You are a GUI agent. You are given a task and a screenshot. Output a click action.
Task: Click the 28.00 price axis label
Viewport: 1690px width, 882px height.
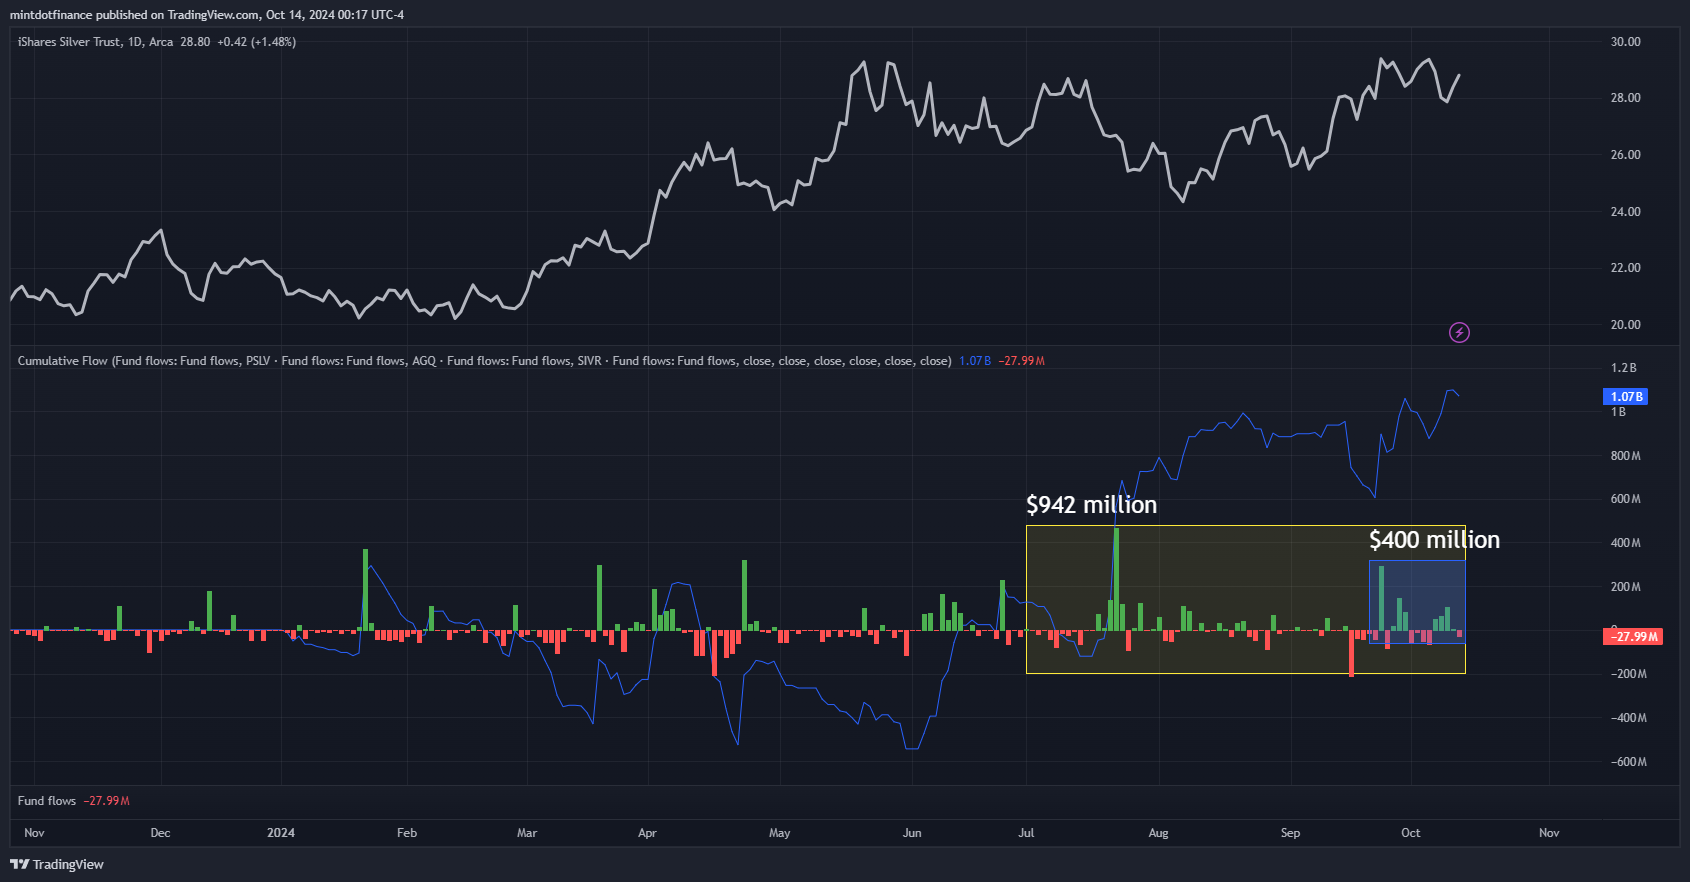pos(1625,98)
